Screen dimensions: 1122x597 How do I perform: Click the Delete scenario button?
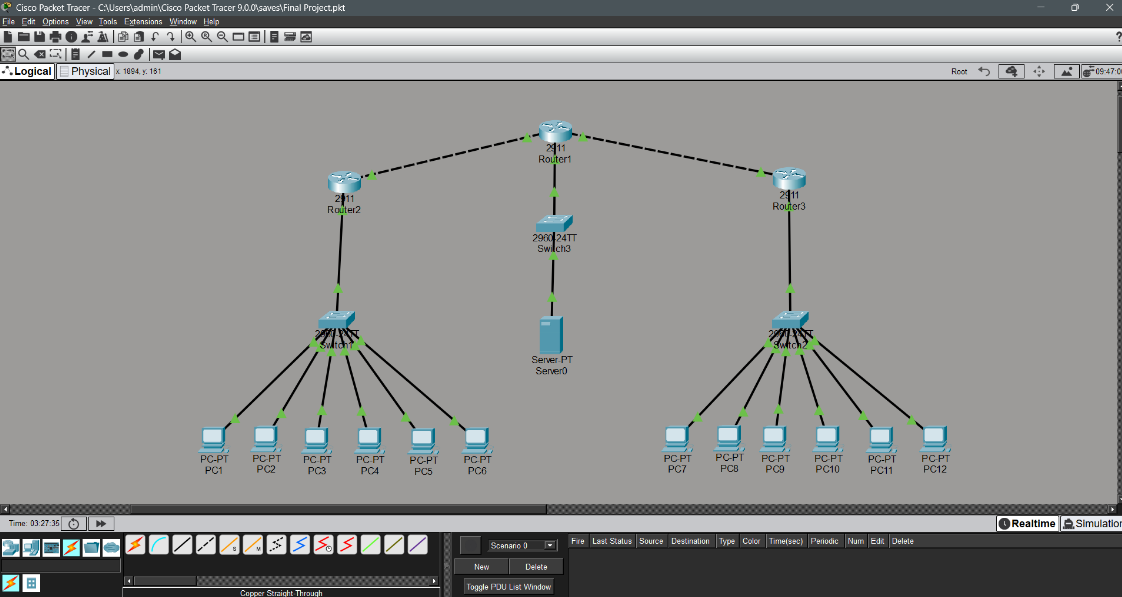coord(536,566)
